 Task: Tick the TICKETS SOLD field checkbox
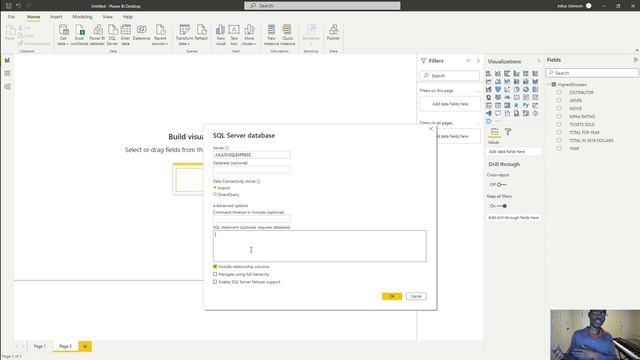tap(559, 124)
